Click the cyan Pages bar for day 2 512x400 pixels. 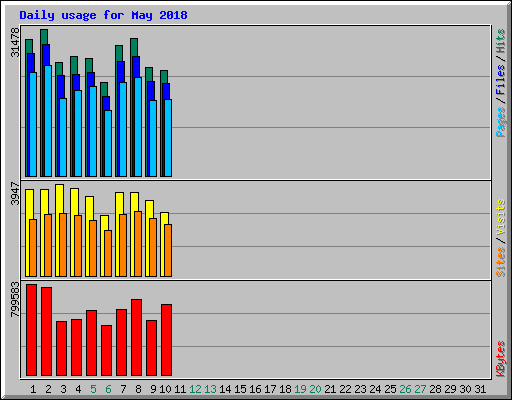(x=48, y=121)
